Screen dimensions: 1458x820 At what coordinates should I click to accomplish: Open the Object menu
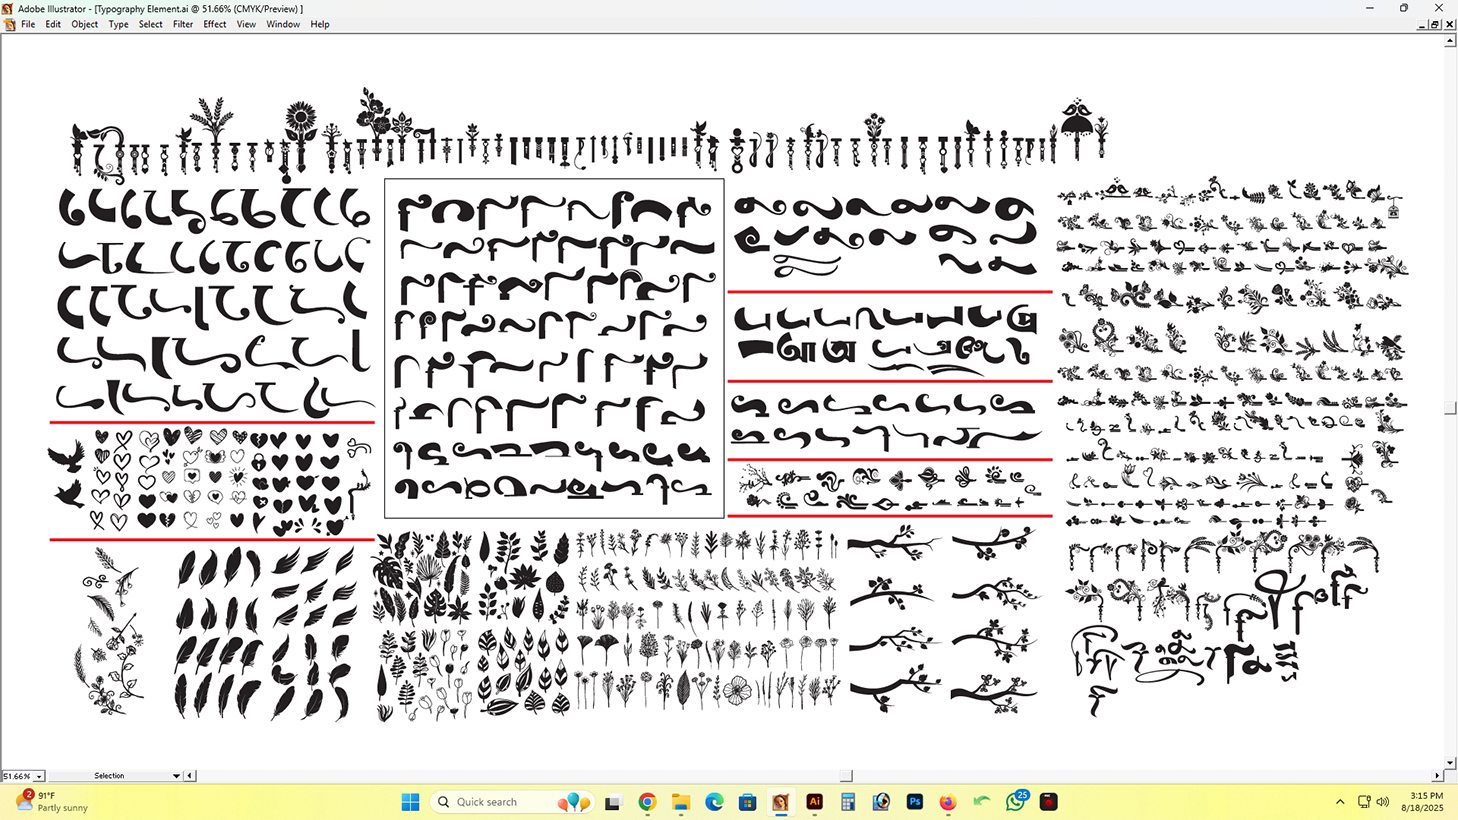pyautogui.click(x=84, y=24)
